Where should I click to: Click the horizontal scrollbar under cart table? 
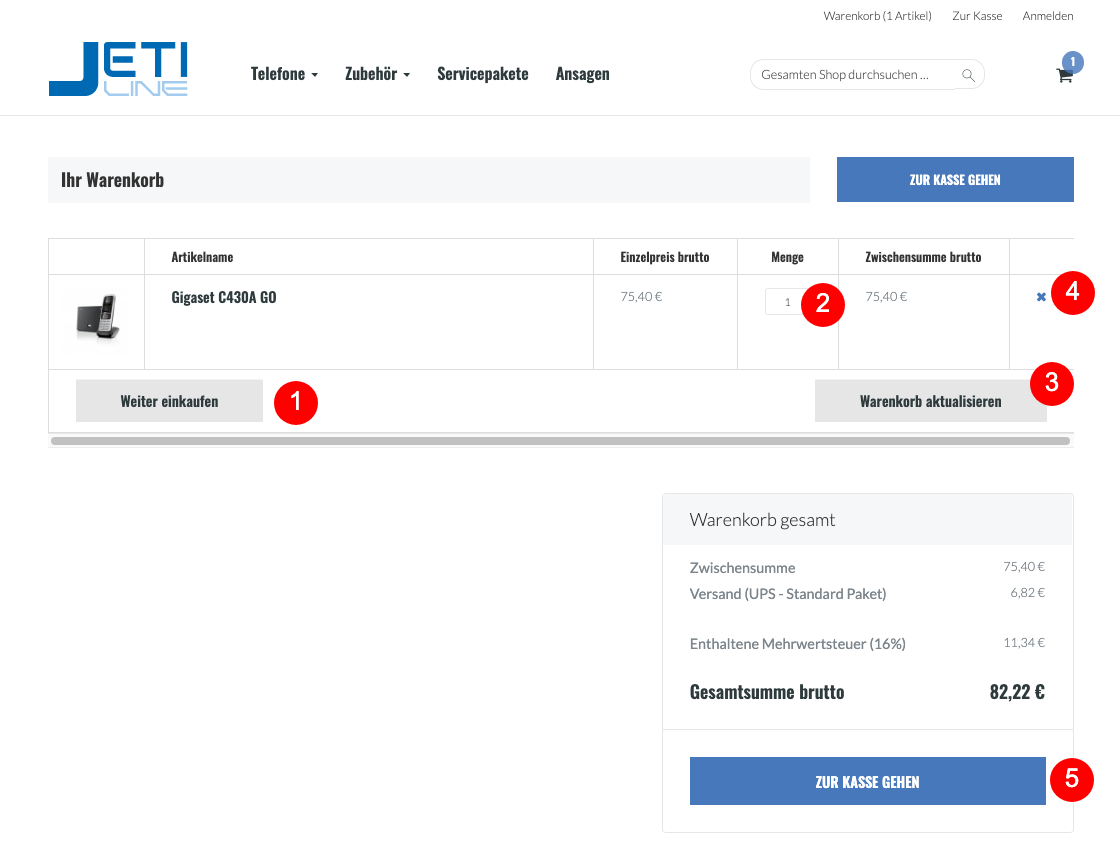(x=561, y=441)
